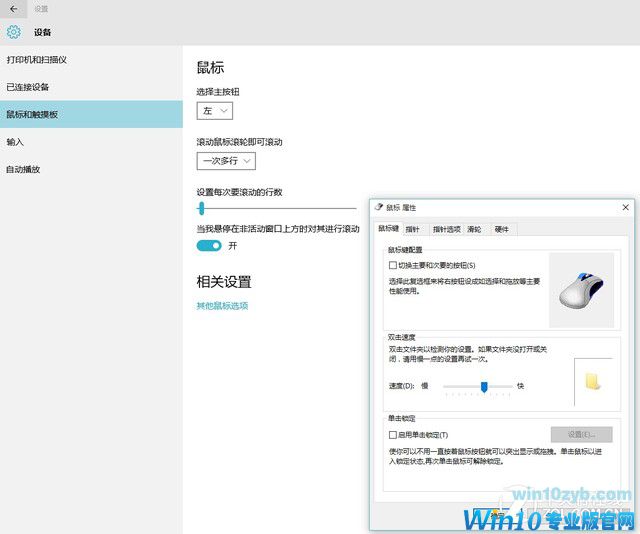Click the 设置(E)... button in 单击锁定
This screenshot has width=640, height=534.
point(582,434)
